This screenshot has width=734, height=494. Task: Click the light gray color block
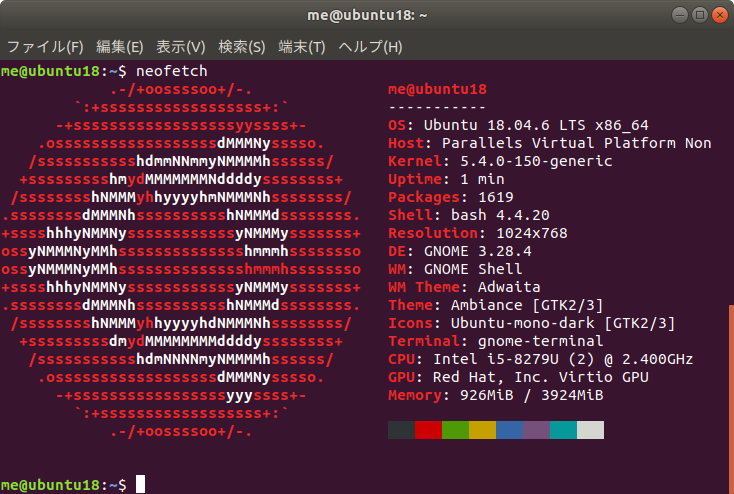(590, 430)
